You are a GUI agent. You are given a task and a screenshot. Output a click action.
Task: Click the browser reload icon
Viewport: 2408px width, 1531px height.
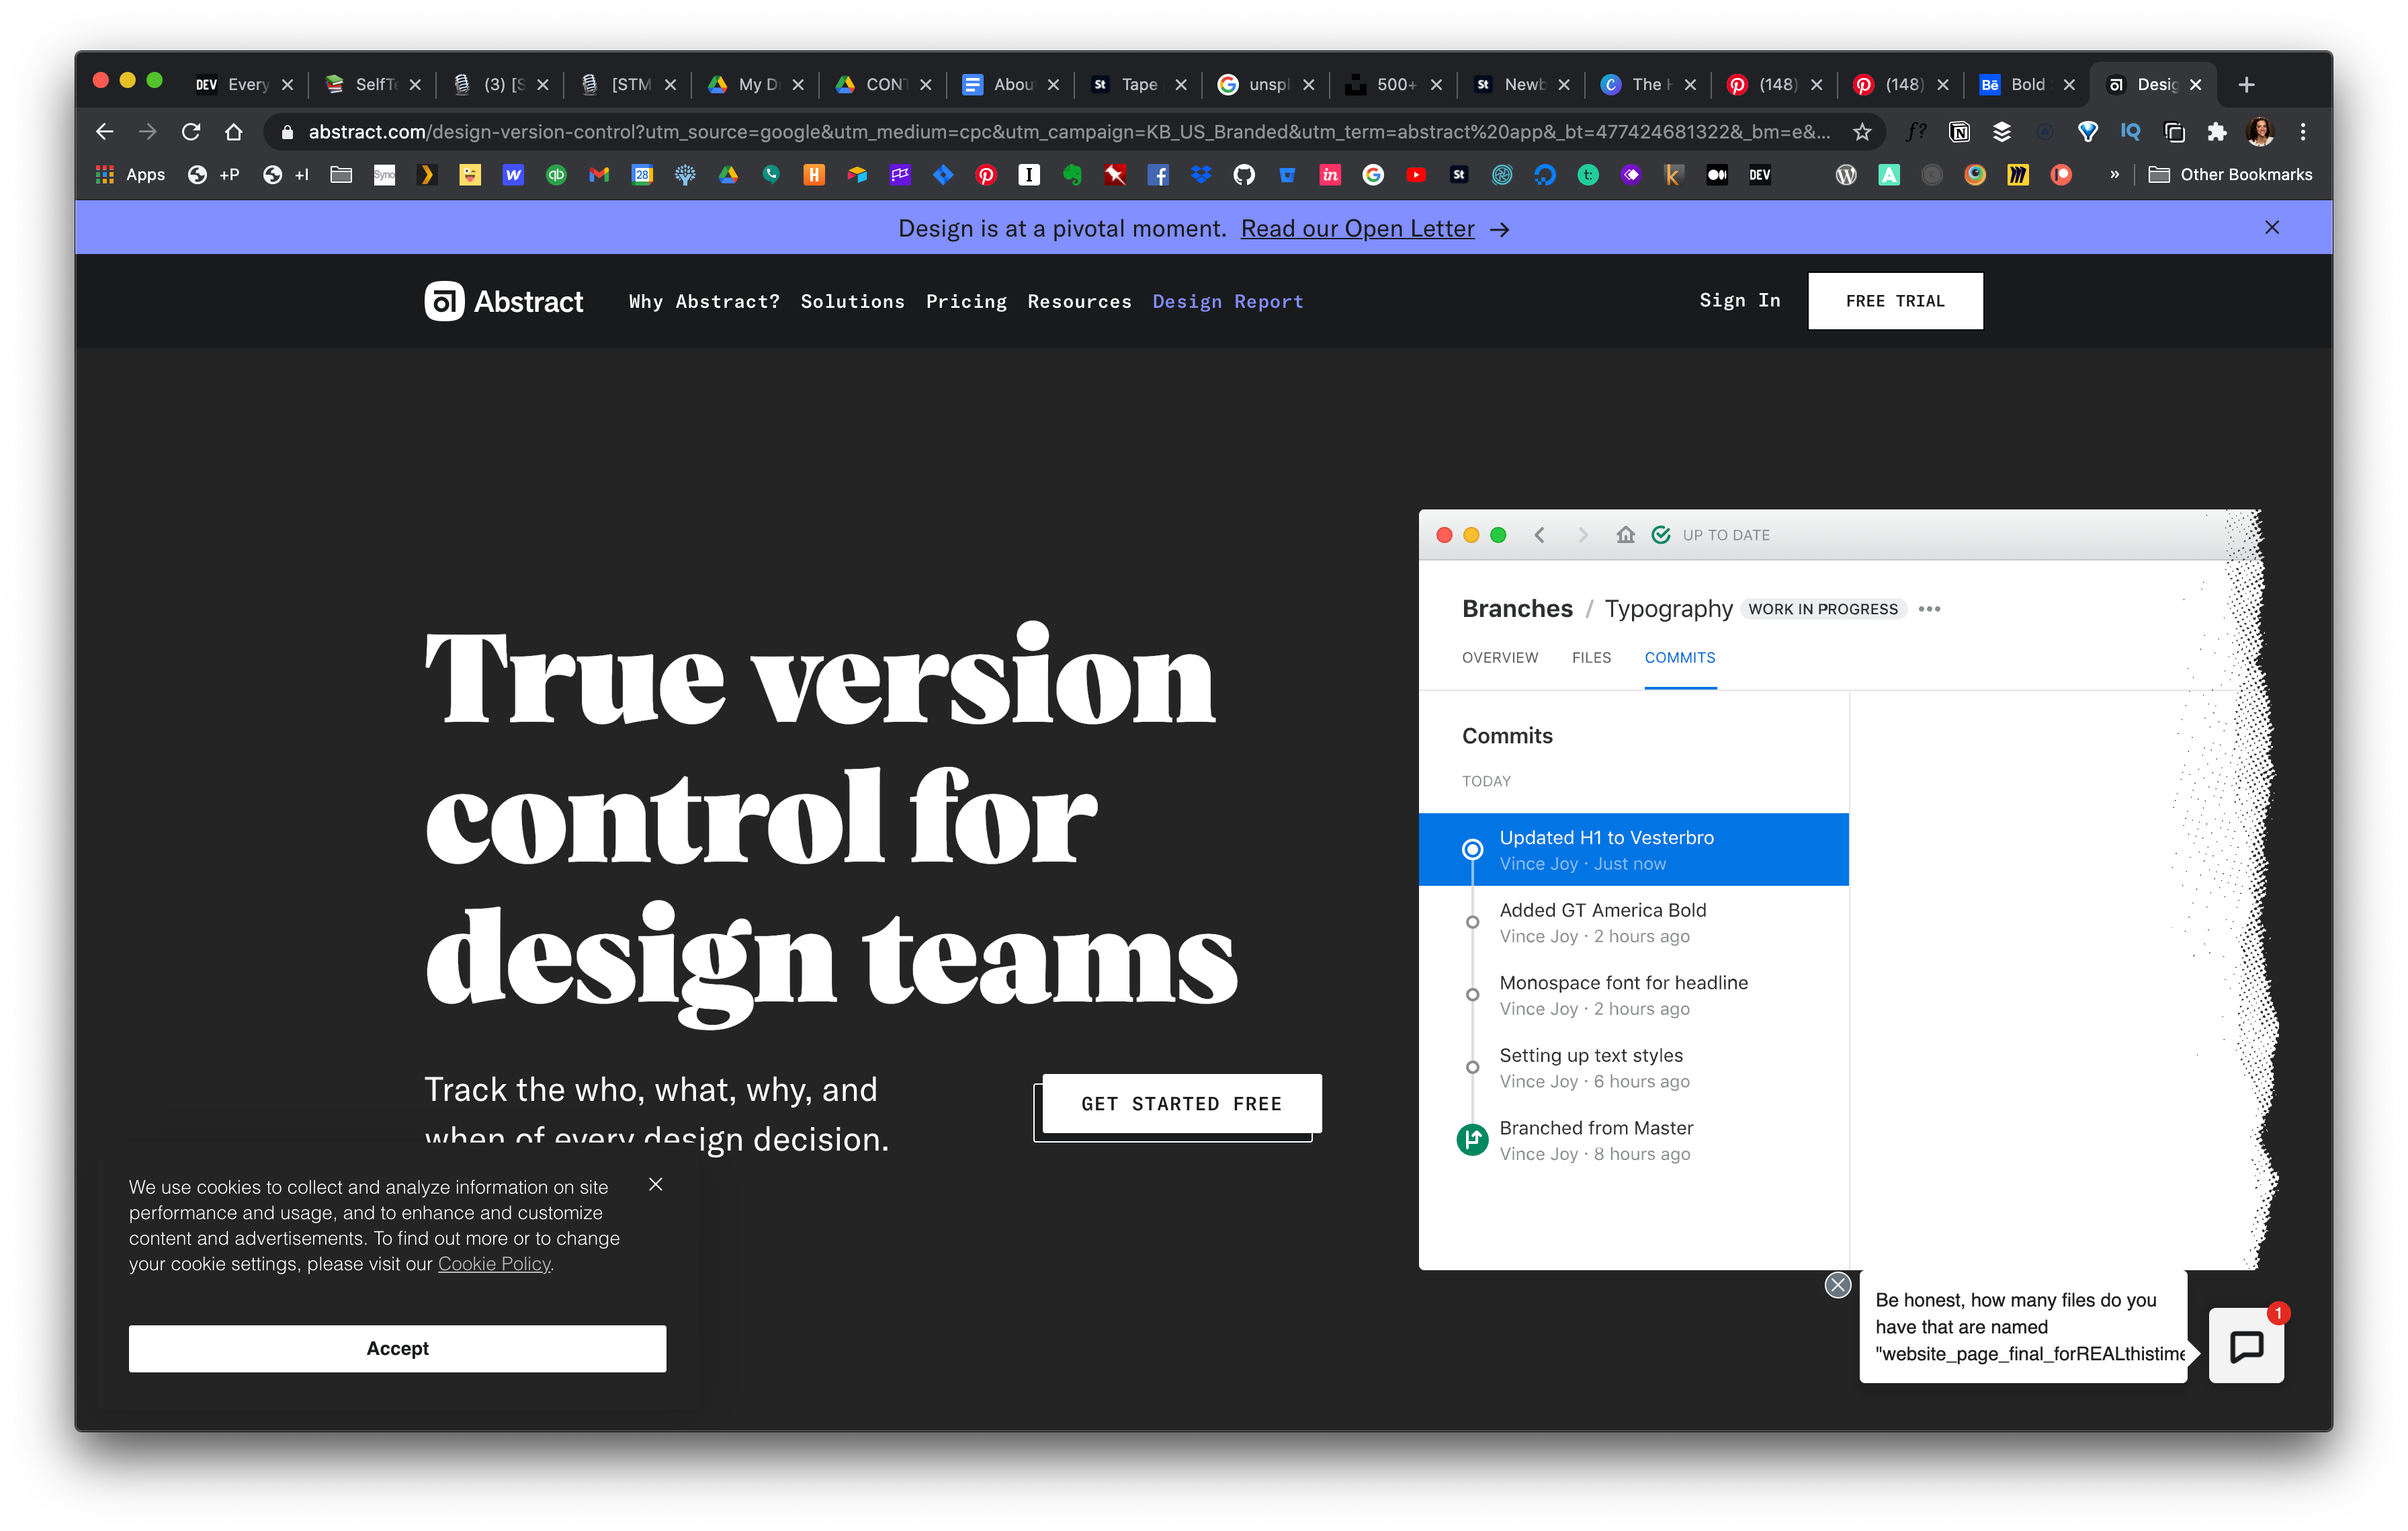point(191,132)
